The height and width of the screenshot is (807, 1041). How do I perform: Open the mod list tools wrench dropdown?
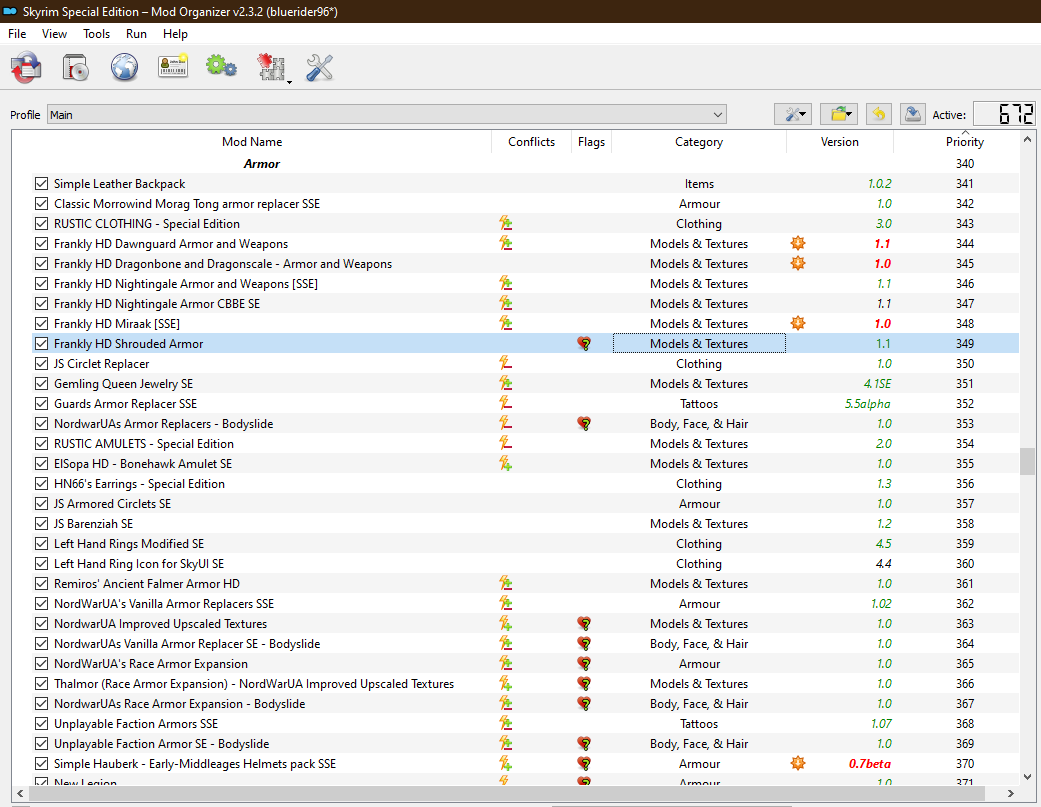tap(793, 114)
